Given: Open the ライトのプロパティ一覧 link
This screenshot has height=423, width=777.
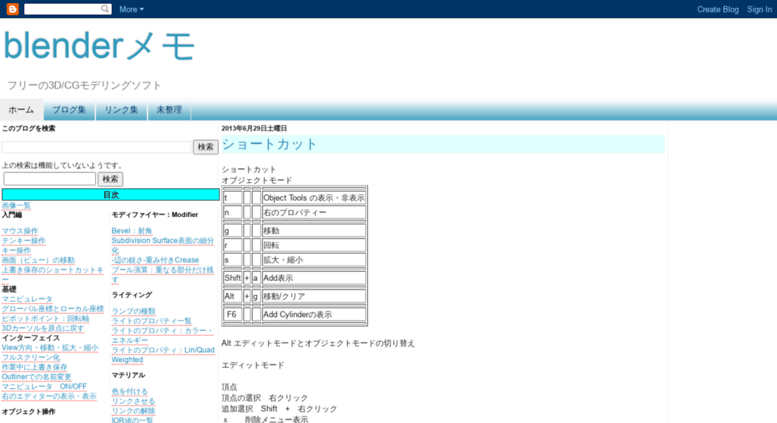Looking at the screenshot, I should point(151,321).
